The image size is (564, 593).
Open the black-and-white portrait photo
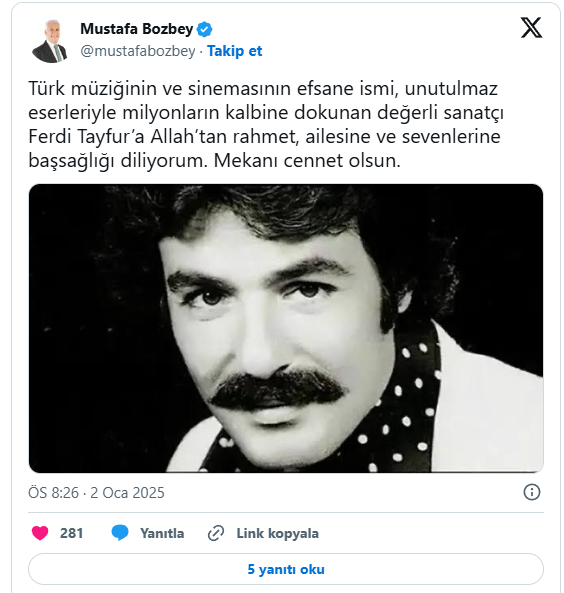tap(286, 328)
